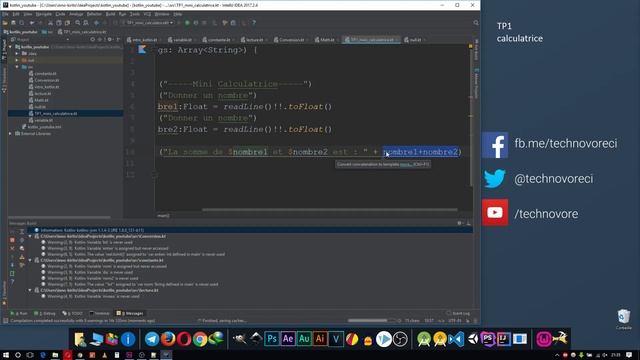The width and height of the screenshot is (640, 360).
Task: Open Telegram from the dock
Action: click(152, 339)
